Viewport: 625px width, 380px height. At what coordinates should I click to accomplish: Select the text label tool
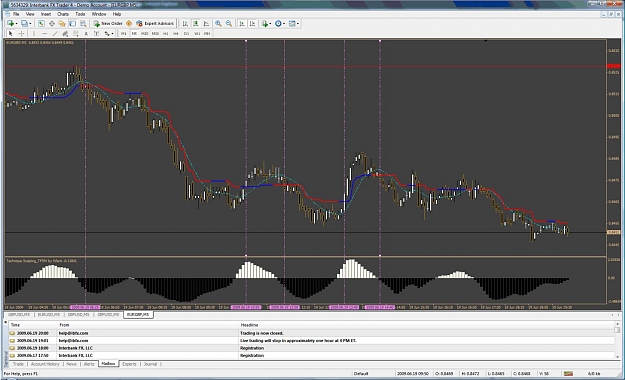[x=96, y=33]
